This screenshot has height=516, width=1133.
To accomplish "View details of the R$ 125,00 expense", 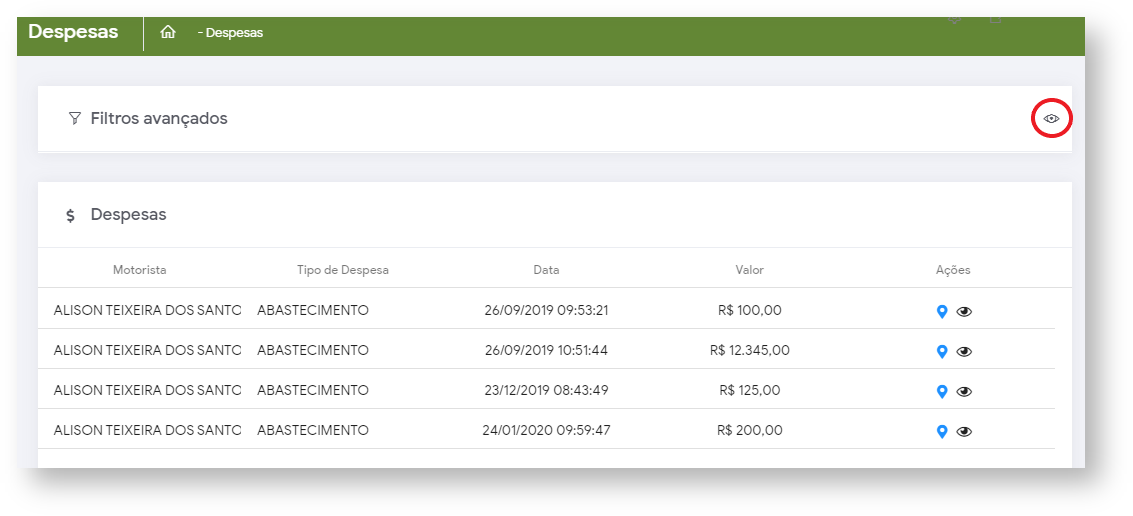I will tap(964, 391).
